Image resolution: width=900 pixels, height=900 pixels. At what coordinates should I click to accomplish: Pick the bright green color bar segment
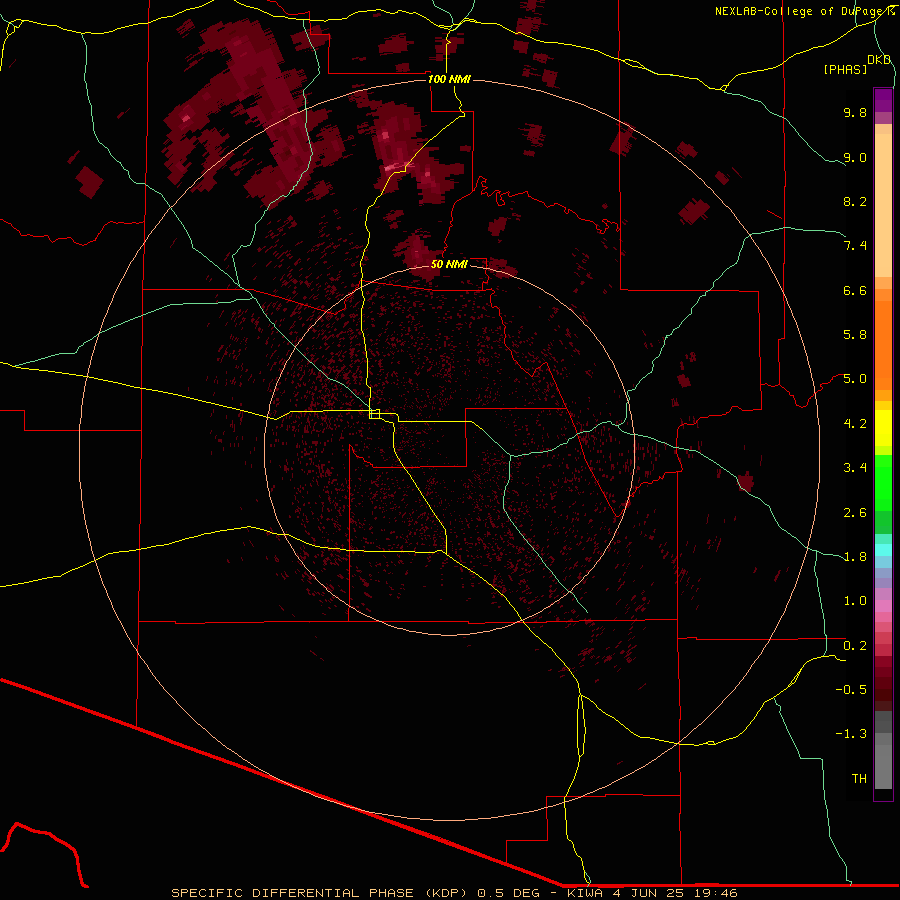pos(883,483)
